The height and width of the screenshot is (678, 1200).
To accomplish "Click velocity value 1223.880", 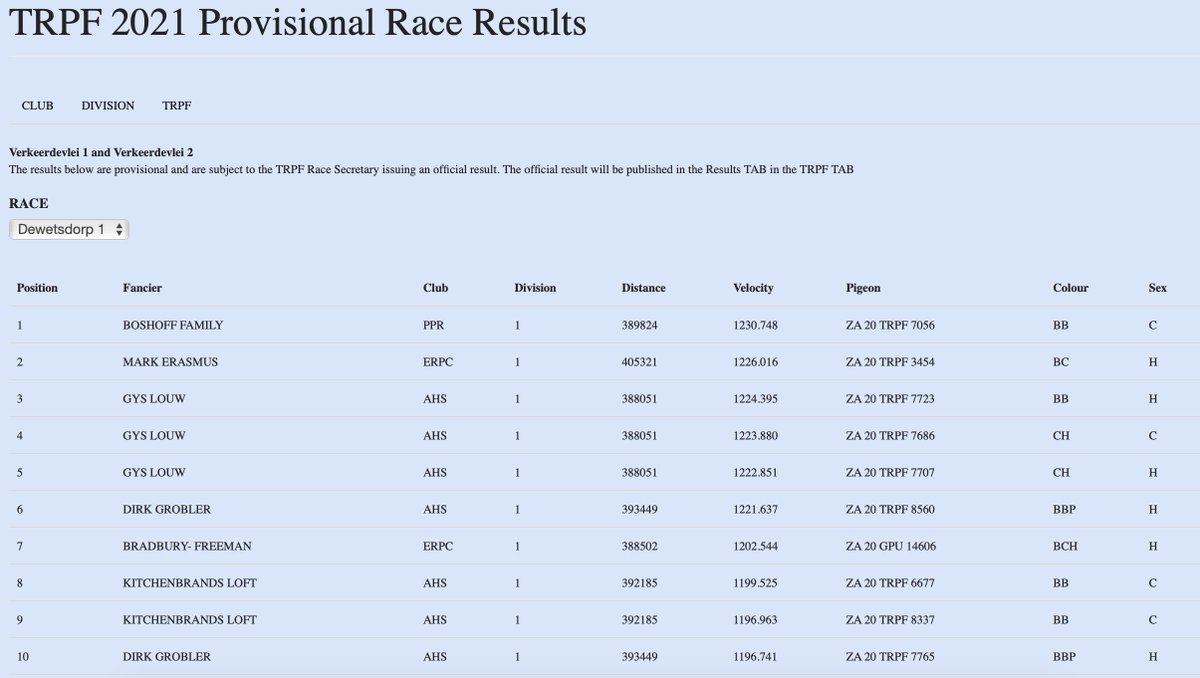I will (x=755, y=436).
